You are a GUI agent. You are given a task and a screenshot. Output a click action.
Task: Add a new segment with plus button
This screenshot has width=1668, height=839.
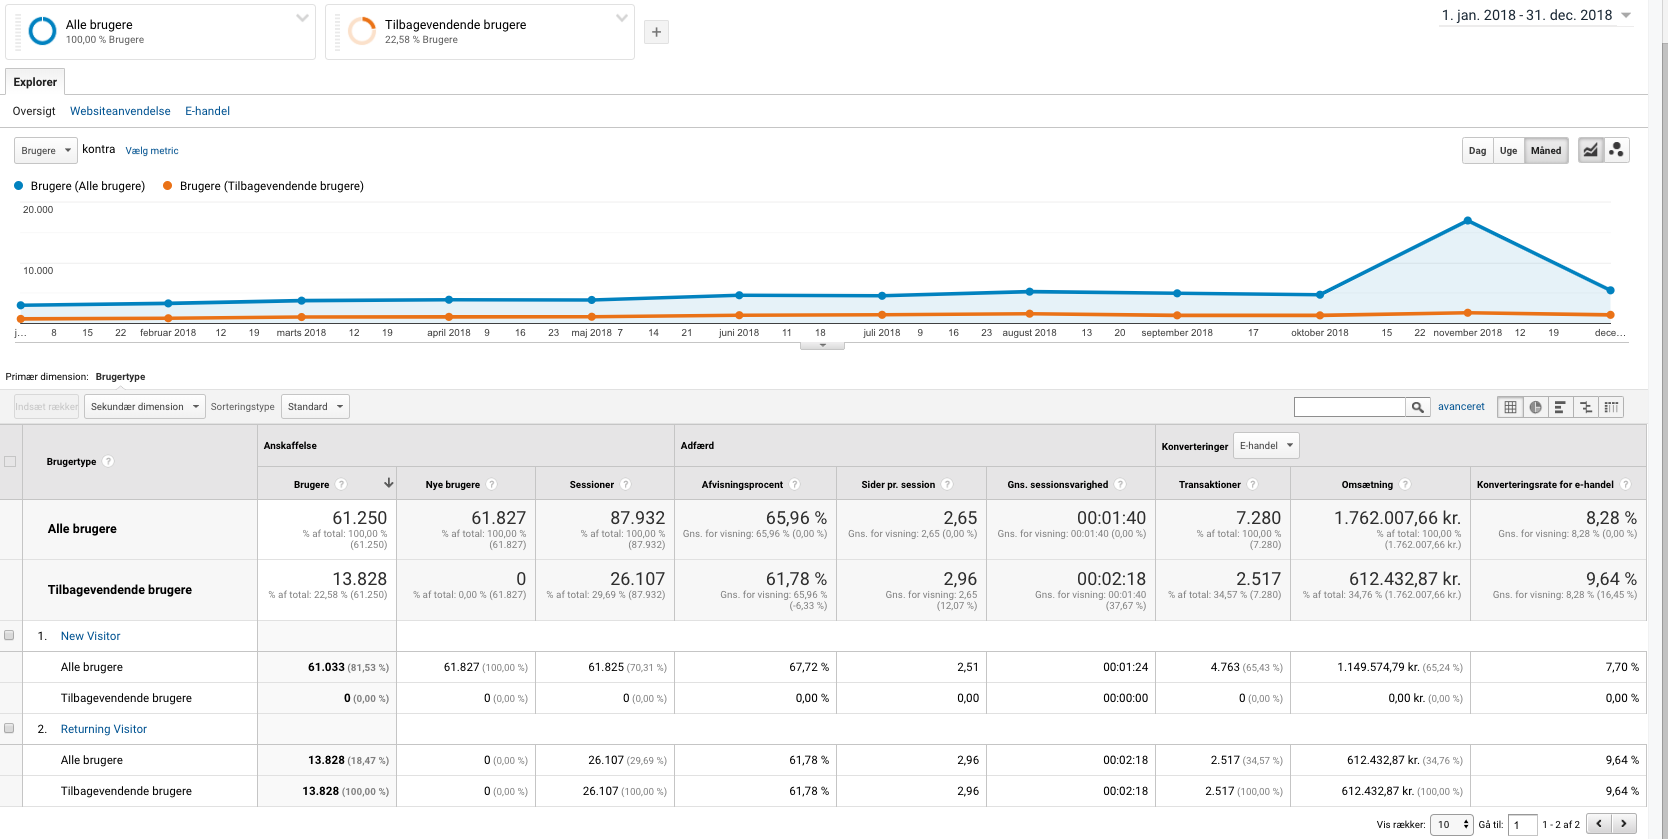pyautogui.click(x=656, y=32)
